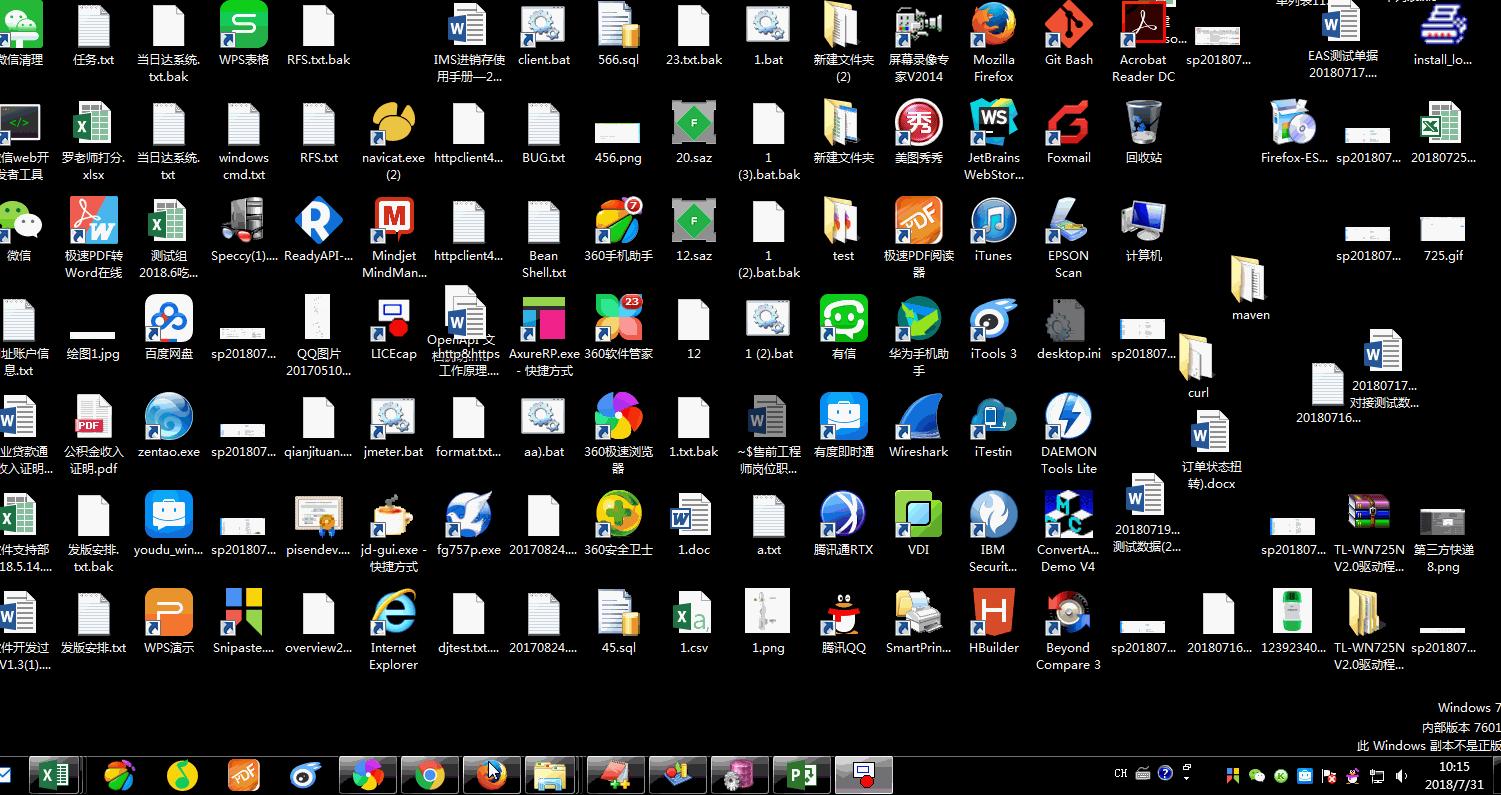Launch Git Bash from the desktop
The width and height of the screenshot is (1501, 795).
point(1068,26)
